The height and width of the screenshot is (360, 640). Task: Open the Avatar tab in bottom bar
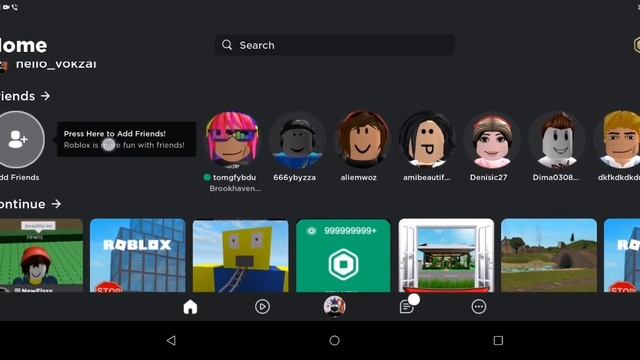pyautogui.click(x=334, y=306)
